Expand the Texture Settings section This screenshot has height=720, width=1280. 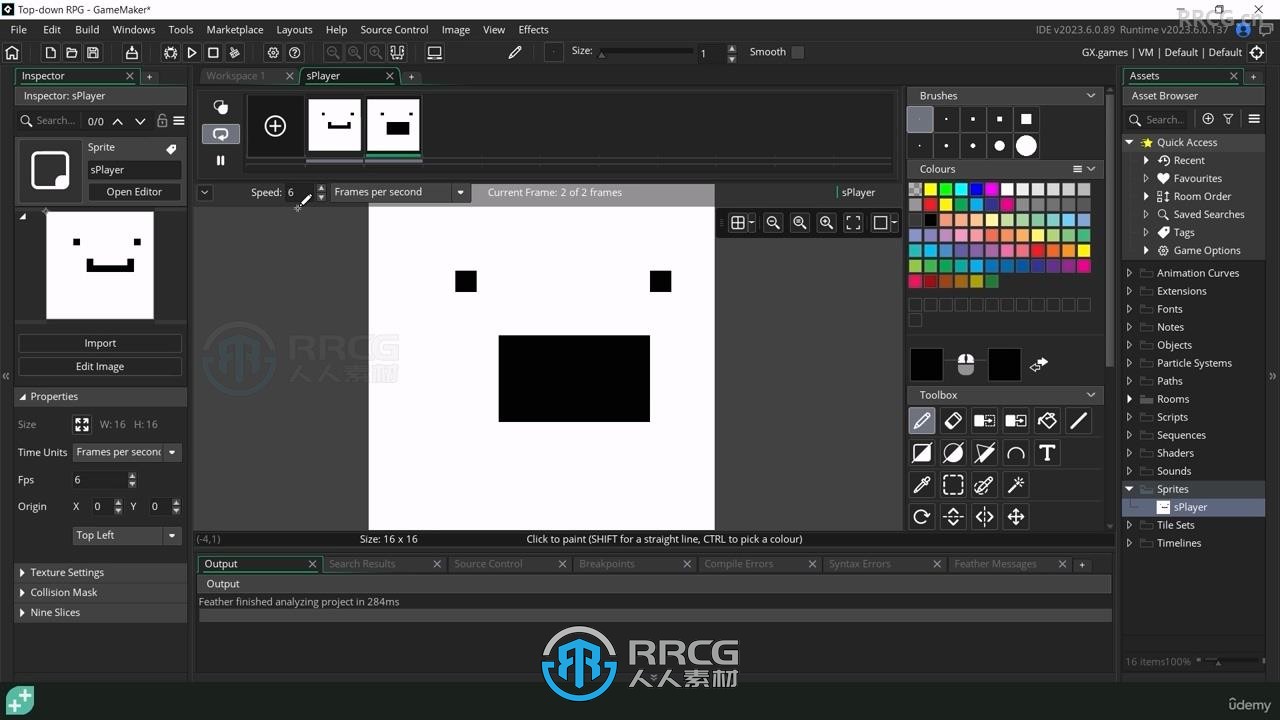pyautogui.click(x=100, y=572)
